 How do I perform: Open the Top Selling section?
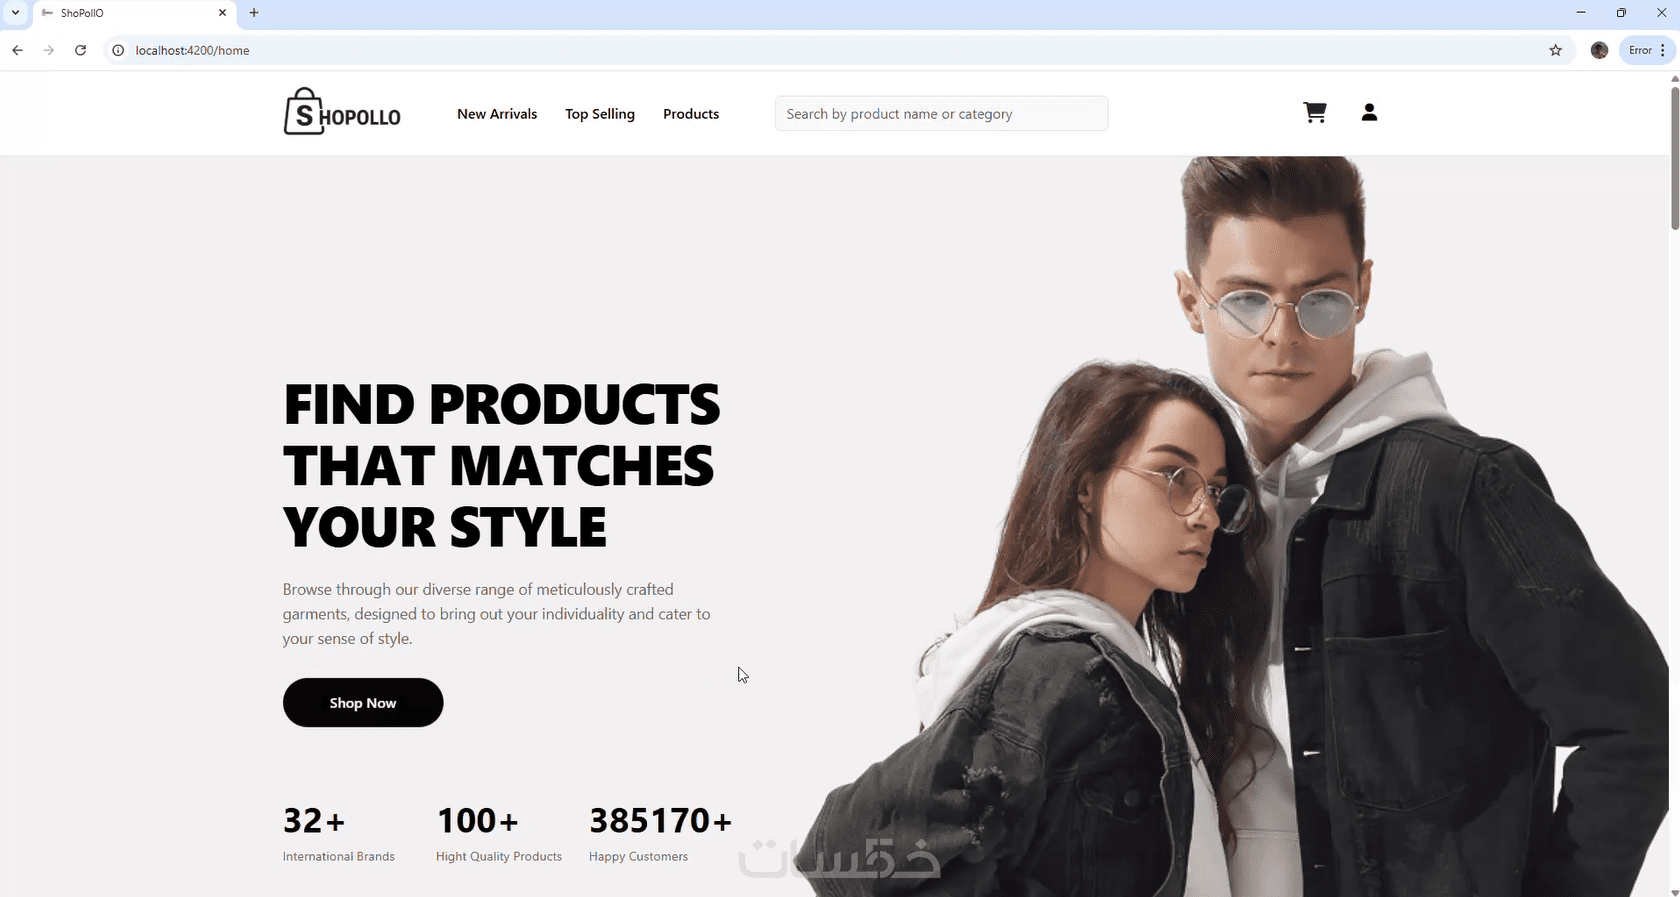click(600, 114)
